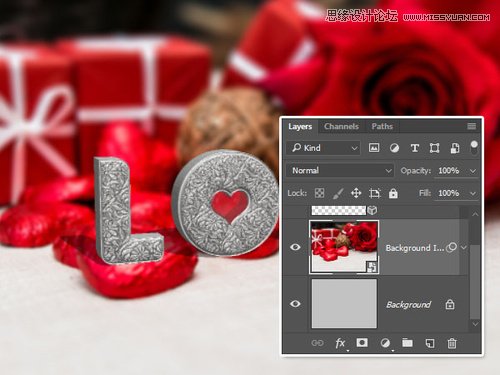
Task: Click the Background layer lock icon
Action: pos(450,304)
